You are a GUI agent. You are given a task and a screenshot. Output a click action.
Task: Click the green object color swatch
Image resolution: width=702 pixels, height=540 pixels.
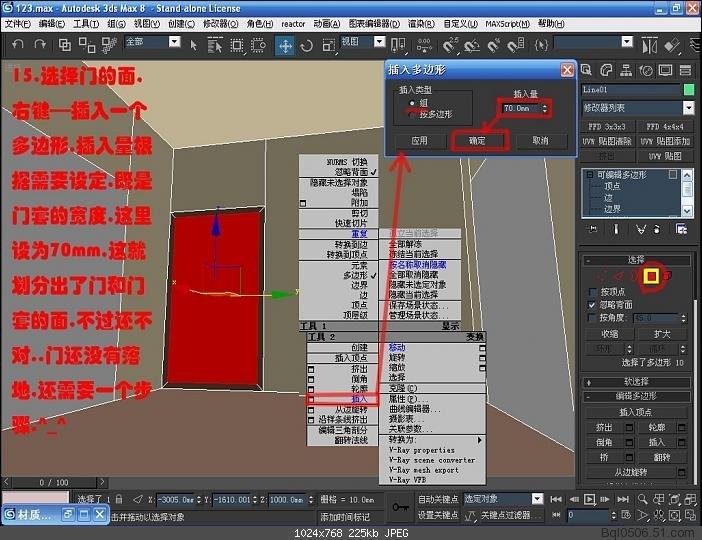pos(689,90)
